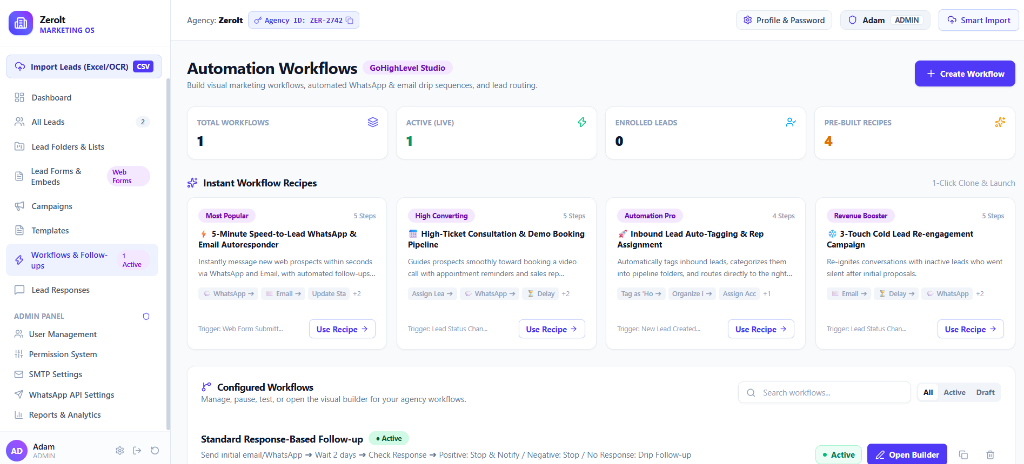The width and height of the screenshot is (1024, 464).
Task: Open Reports & Analytics
Action: point(84,415)
